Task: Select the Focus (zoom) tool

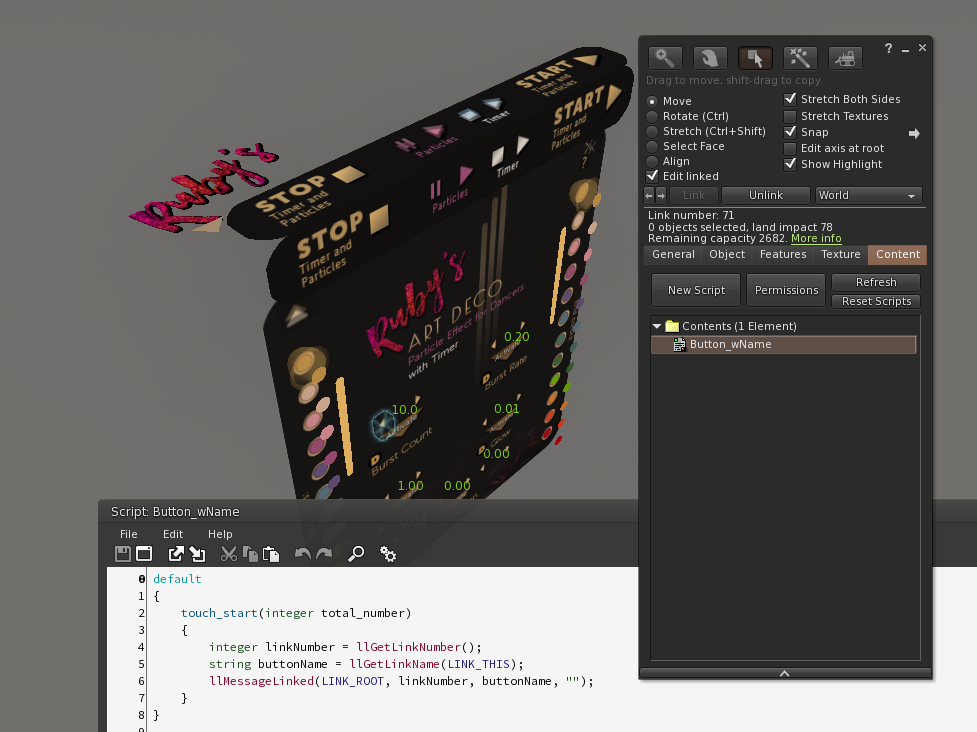Action: [x=665, y=58]
